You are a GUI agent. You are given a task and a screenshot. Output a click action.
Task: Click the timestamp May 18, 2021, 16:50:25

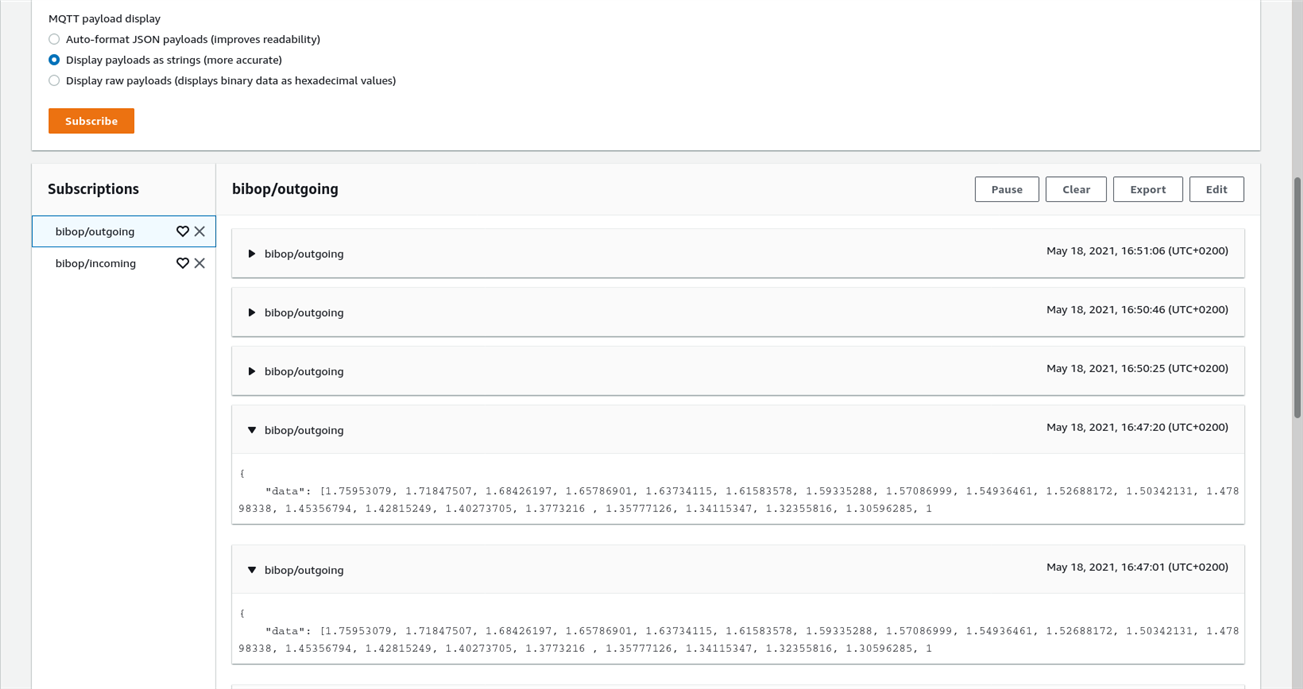pos(1137,369)
